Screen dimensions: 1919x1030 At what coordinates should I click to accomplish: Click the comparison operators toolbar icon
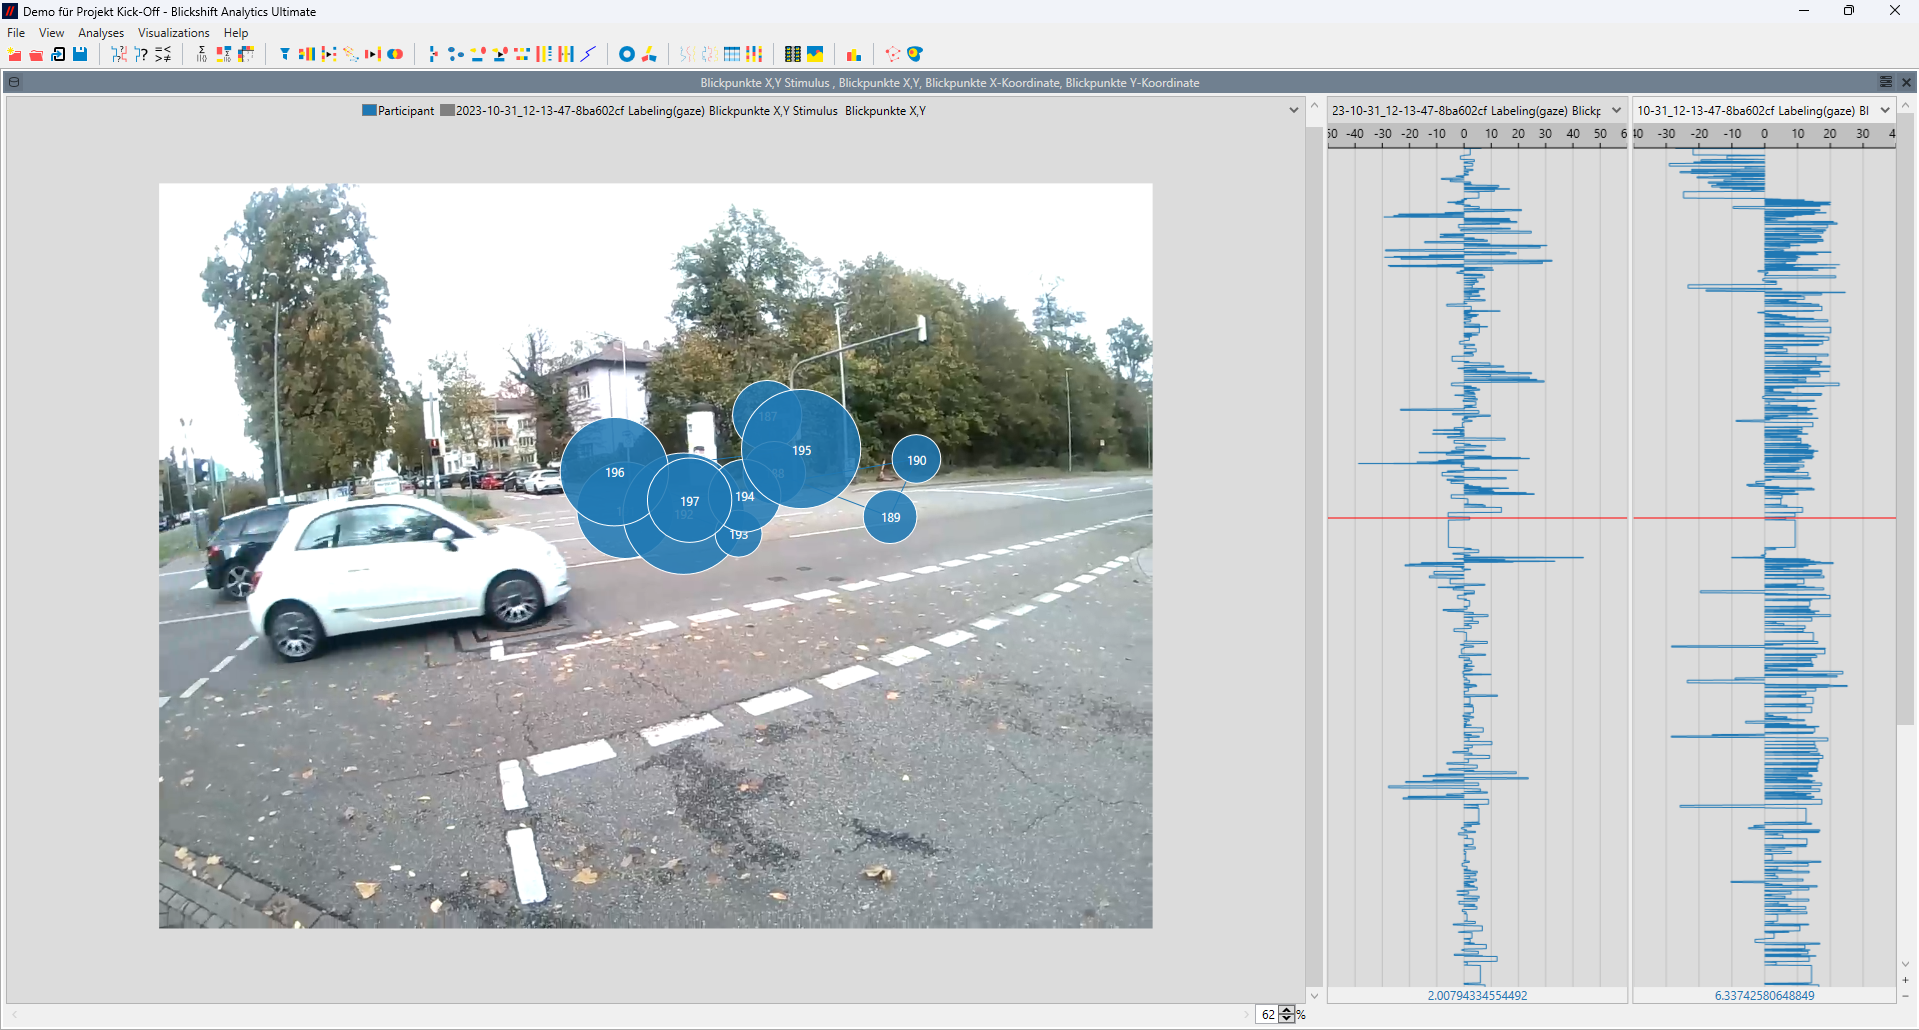pos(163,54)
